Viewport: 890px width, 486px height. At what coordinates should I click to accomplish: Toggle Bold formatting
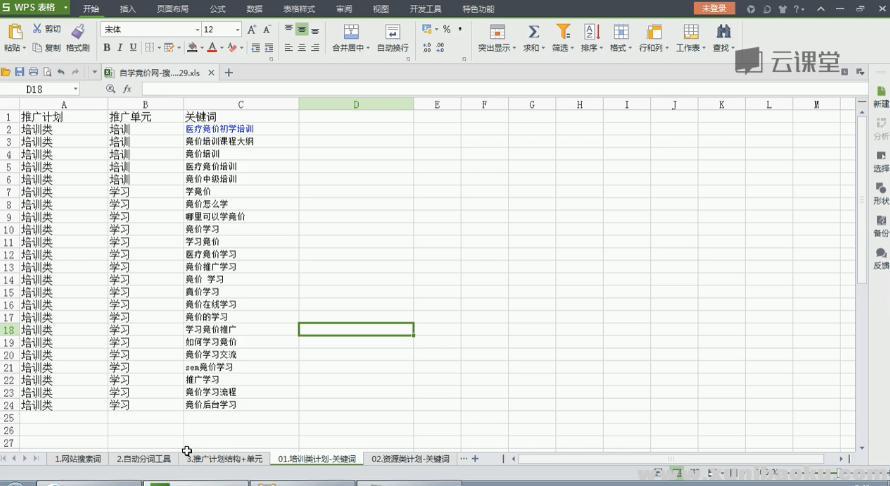coord(107,48)
